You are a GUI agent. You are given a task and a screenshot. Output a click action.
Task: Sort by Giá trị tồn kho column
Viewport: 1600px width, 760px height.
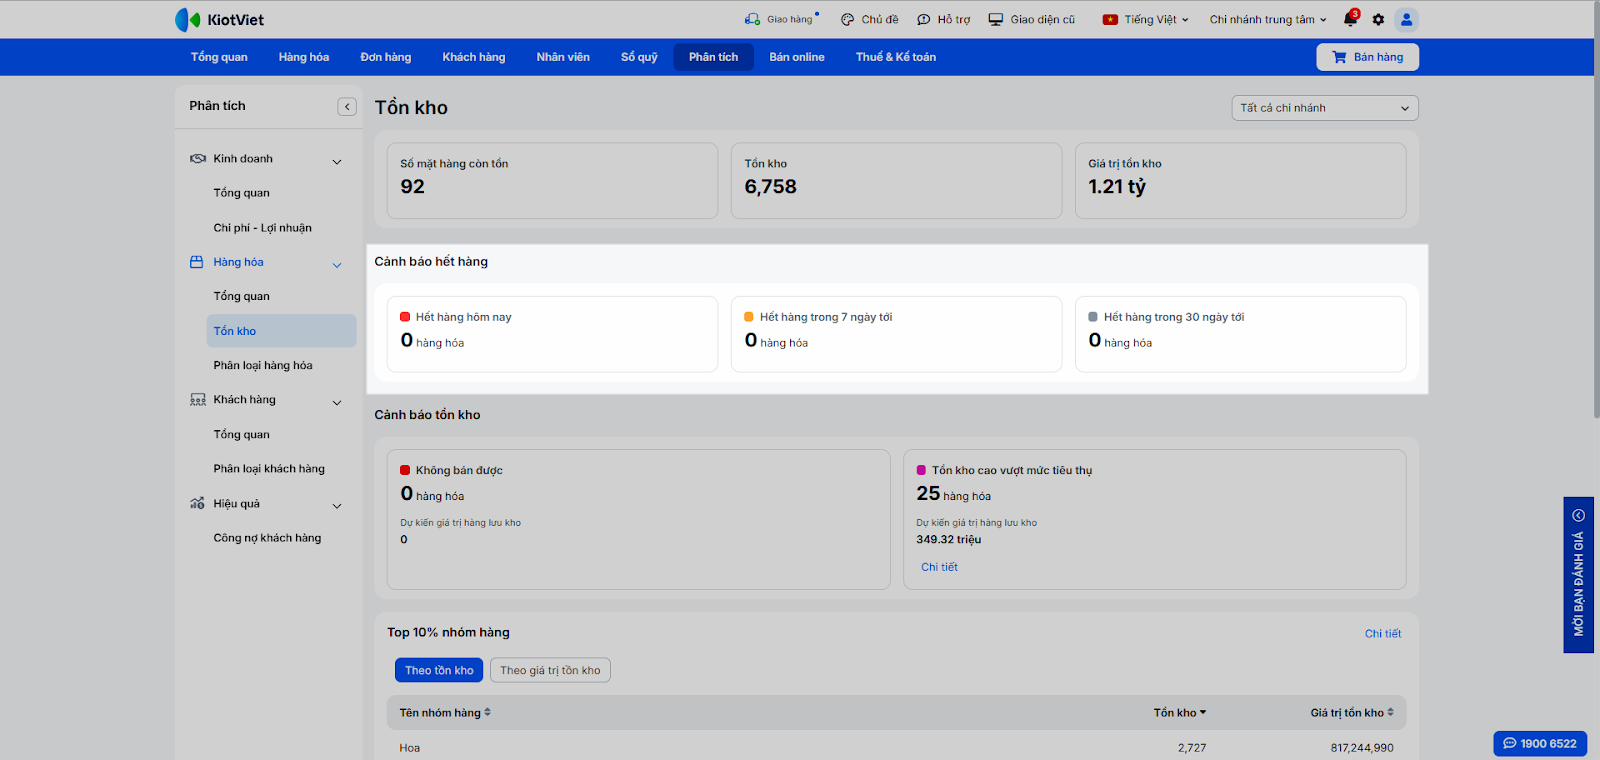[x=1352, y=713]
